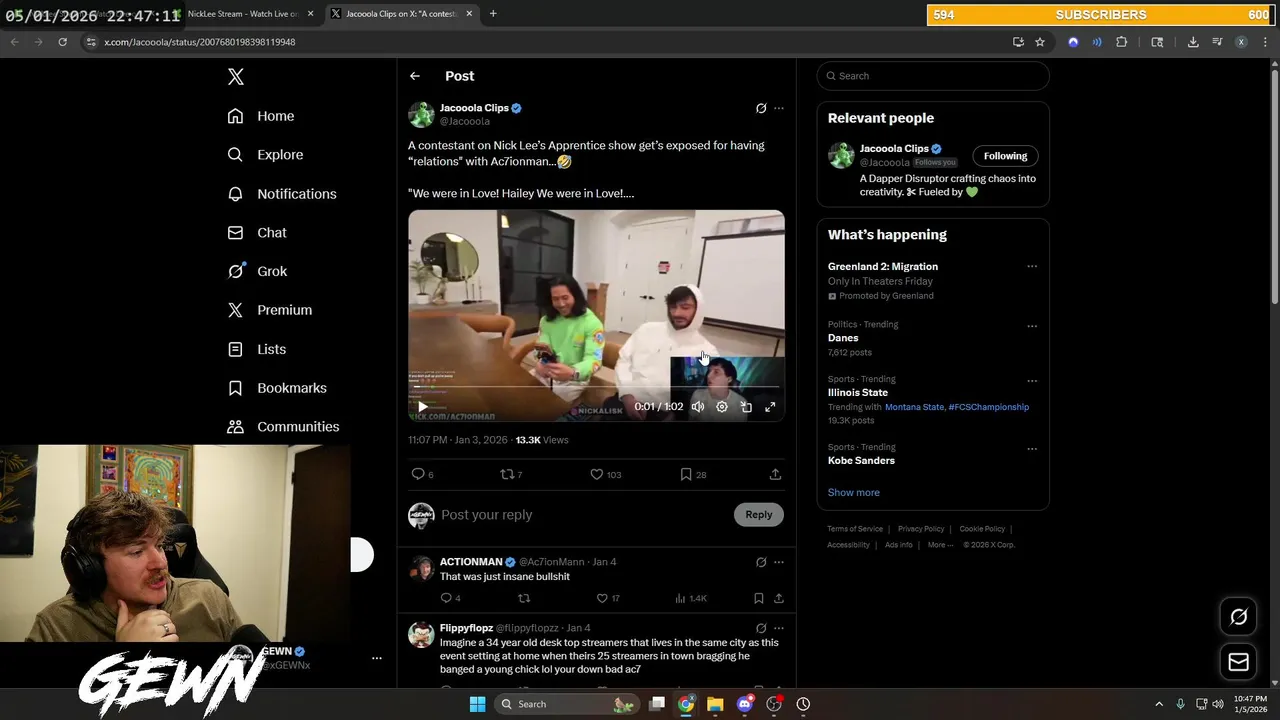Bookmark the post with 28 bookmarks
This screenshot has height=720, width=1280.
click(x=693, y=474)
